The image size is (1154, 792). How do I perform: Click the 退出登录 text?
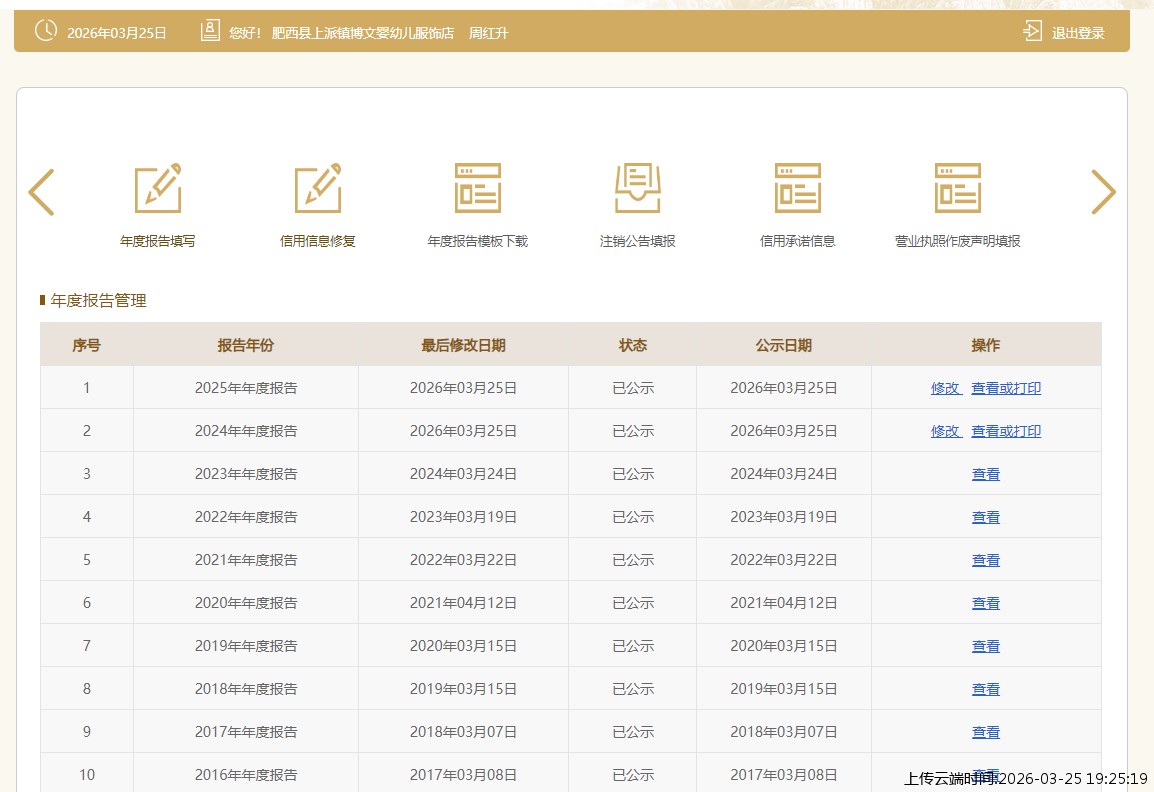coord(1078,33)
